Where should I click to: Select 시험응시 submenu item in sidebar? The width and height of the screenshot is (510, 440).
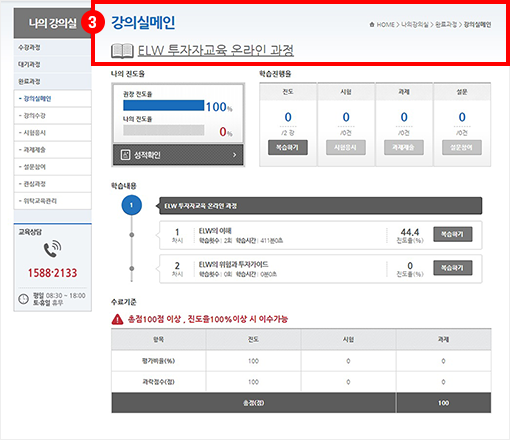coord(53,133)
